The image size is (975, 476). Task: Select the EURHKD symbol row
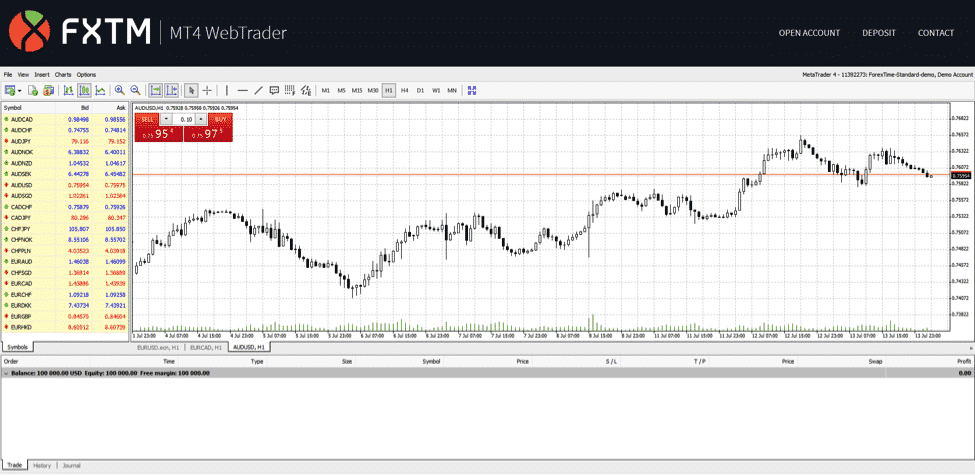point(65,327)
